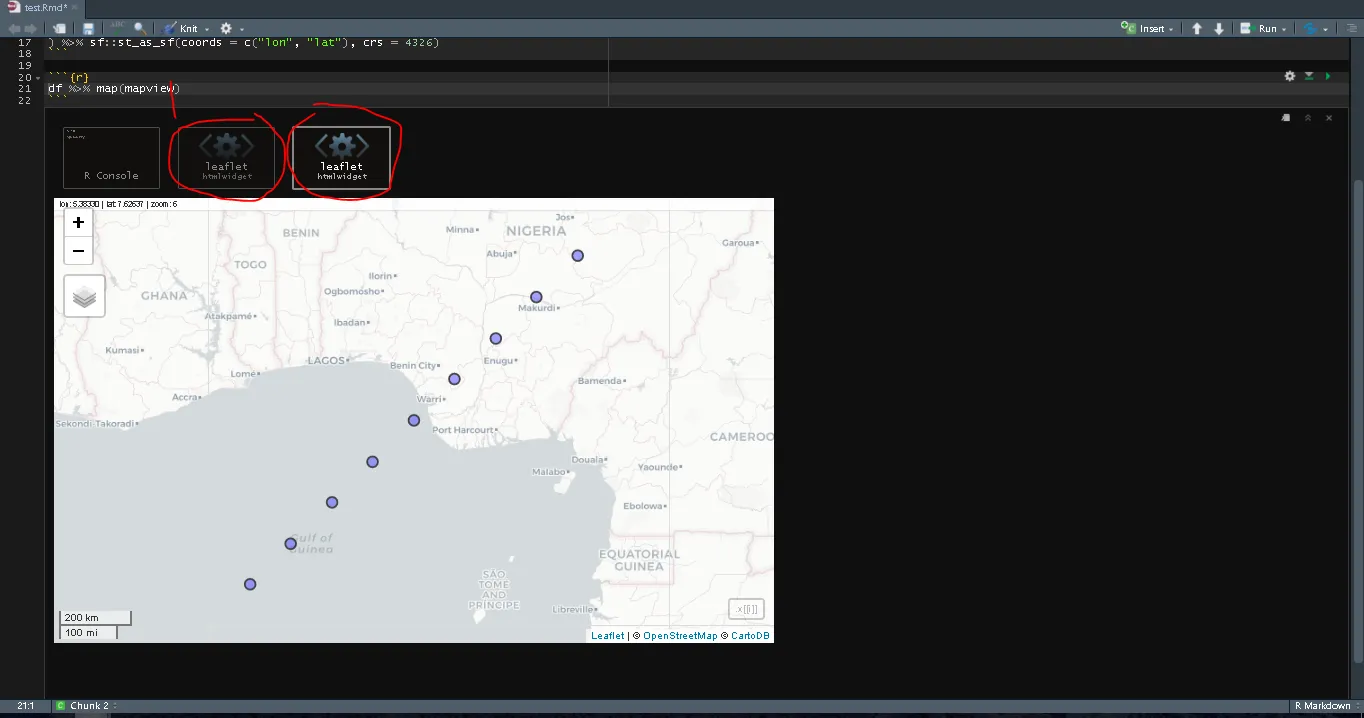Click the 21:1 cursor position indicator

(x=26, y=706)
